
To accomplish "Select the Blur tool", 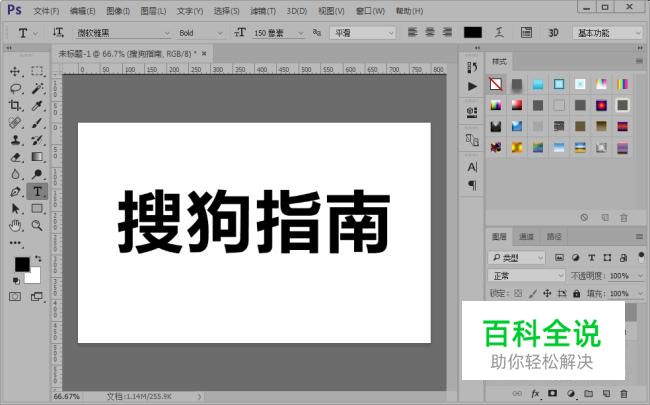I will coord(15,174).
